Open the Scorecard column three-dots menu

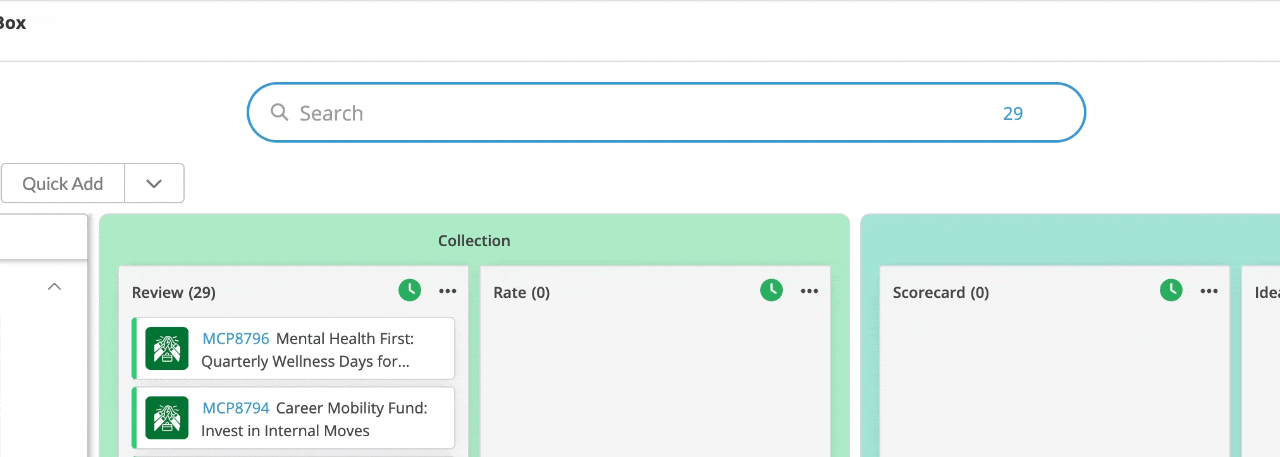click(1209, 291)
